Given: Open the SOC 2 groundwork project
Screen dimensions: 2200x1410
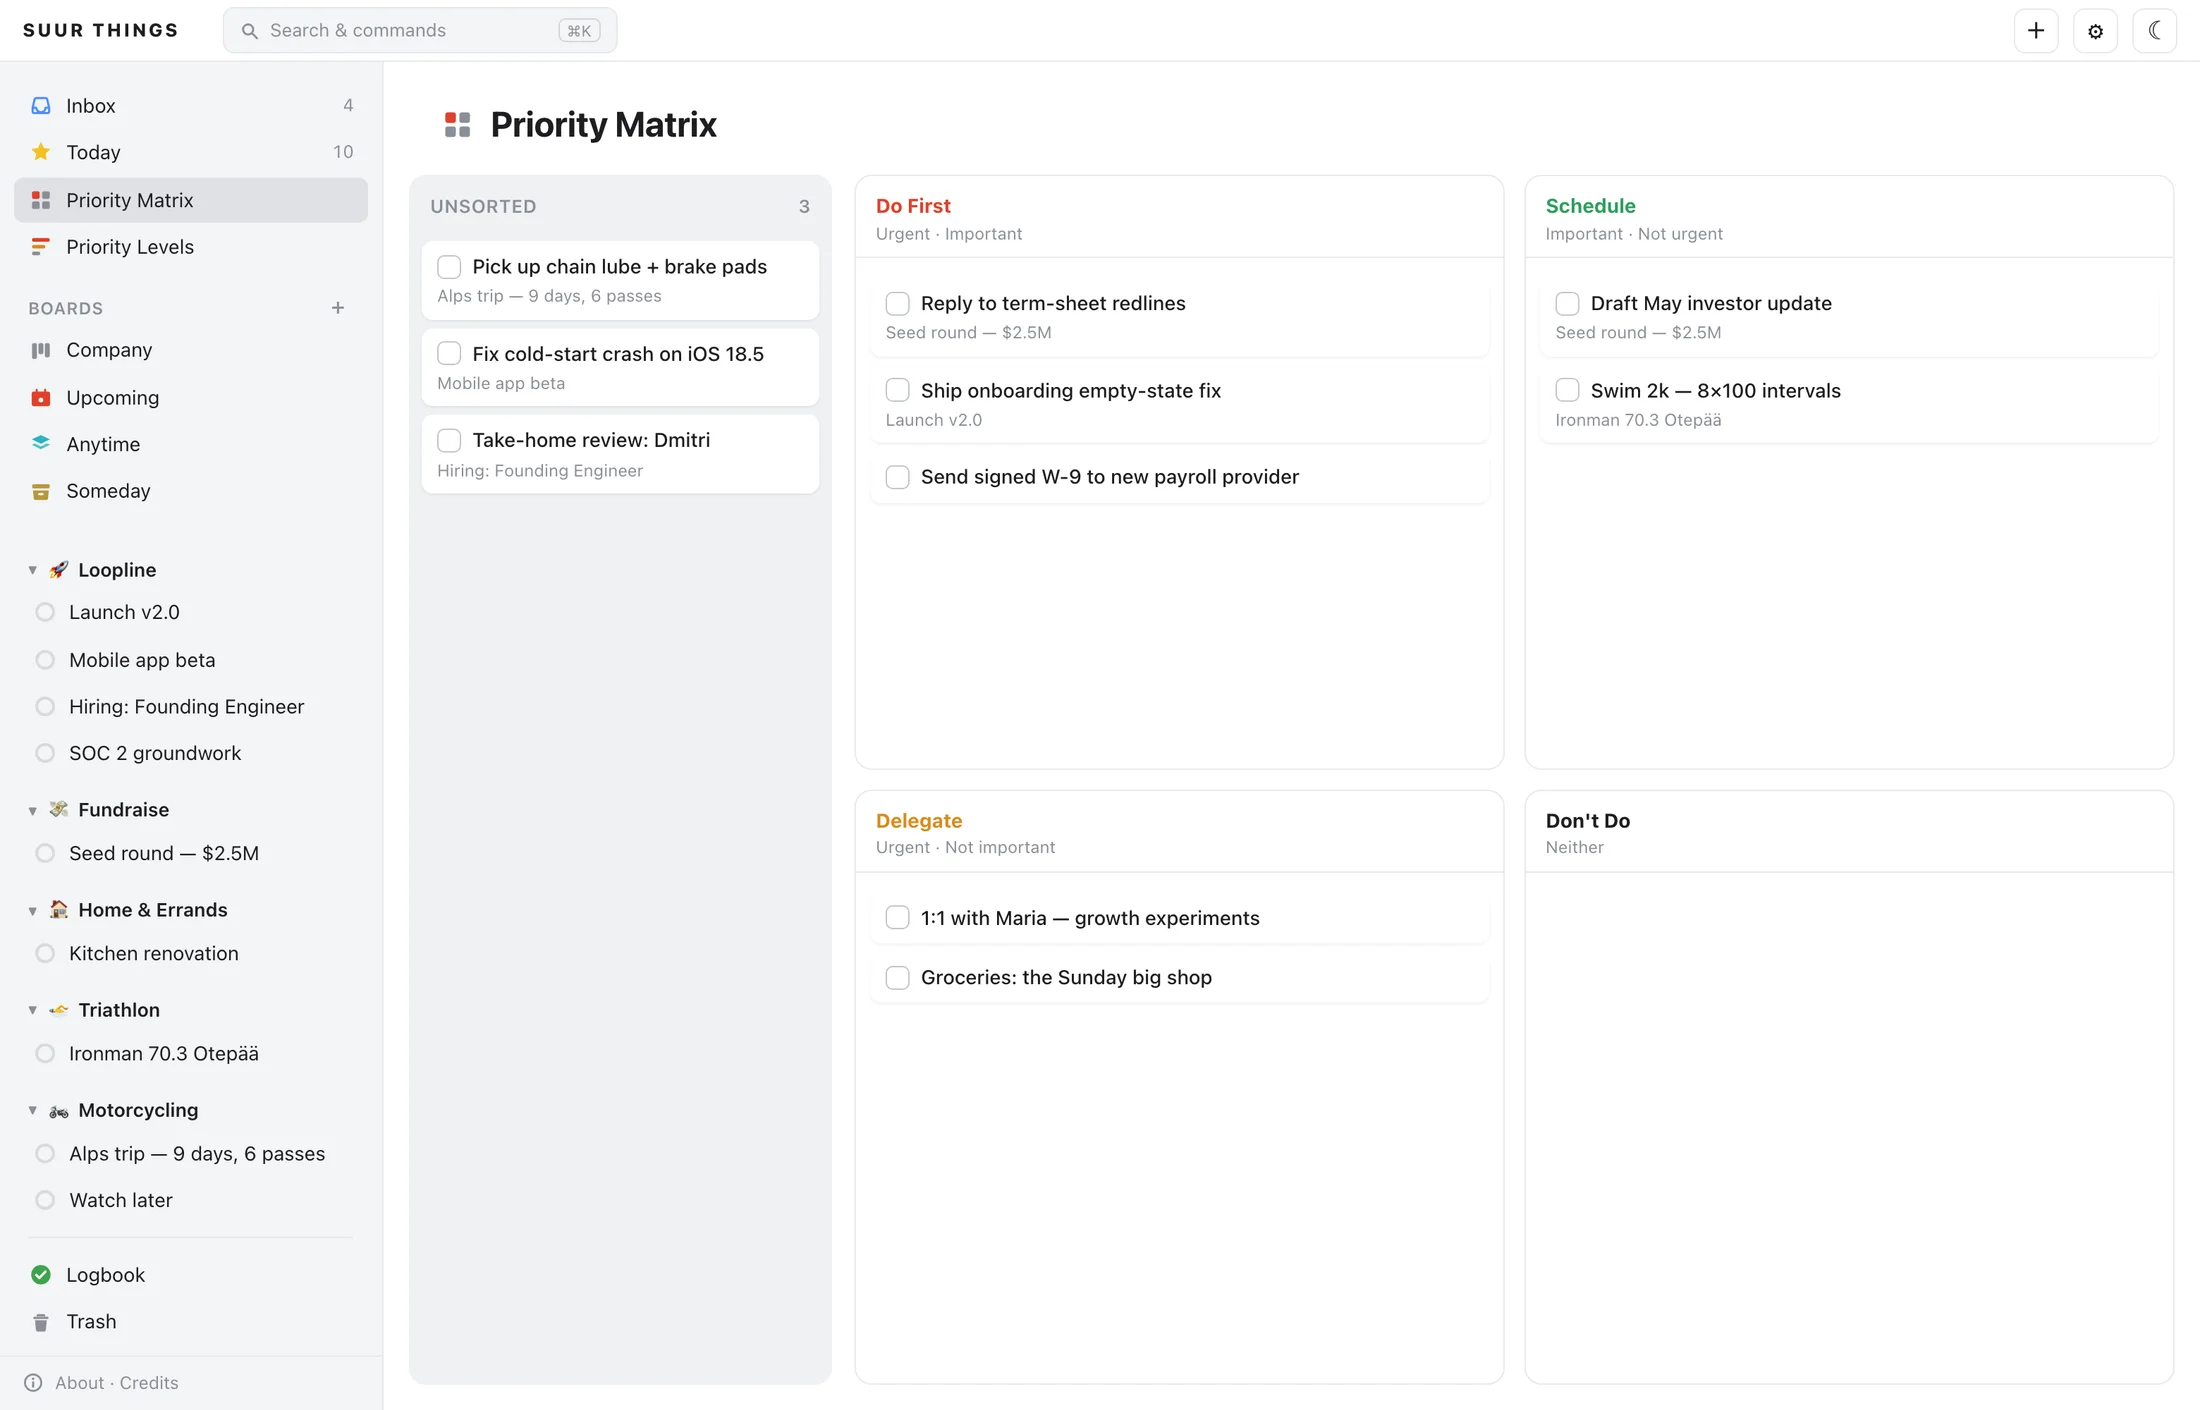Looking at the screenshot, I should click(191, 753).
